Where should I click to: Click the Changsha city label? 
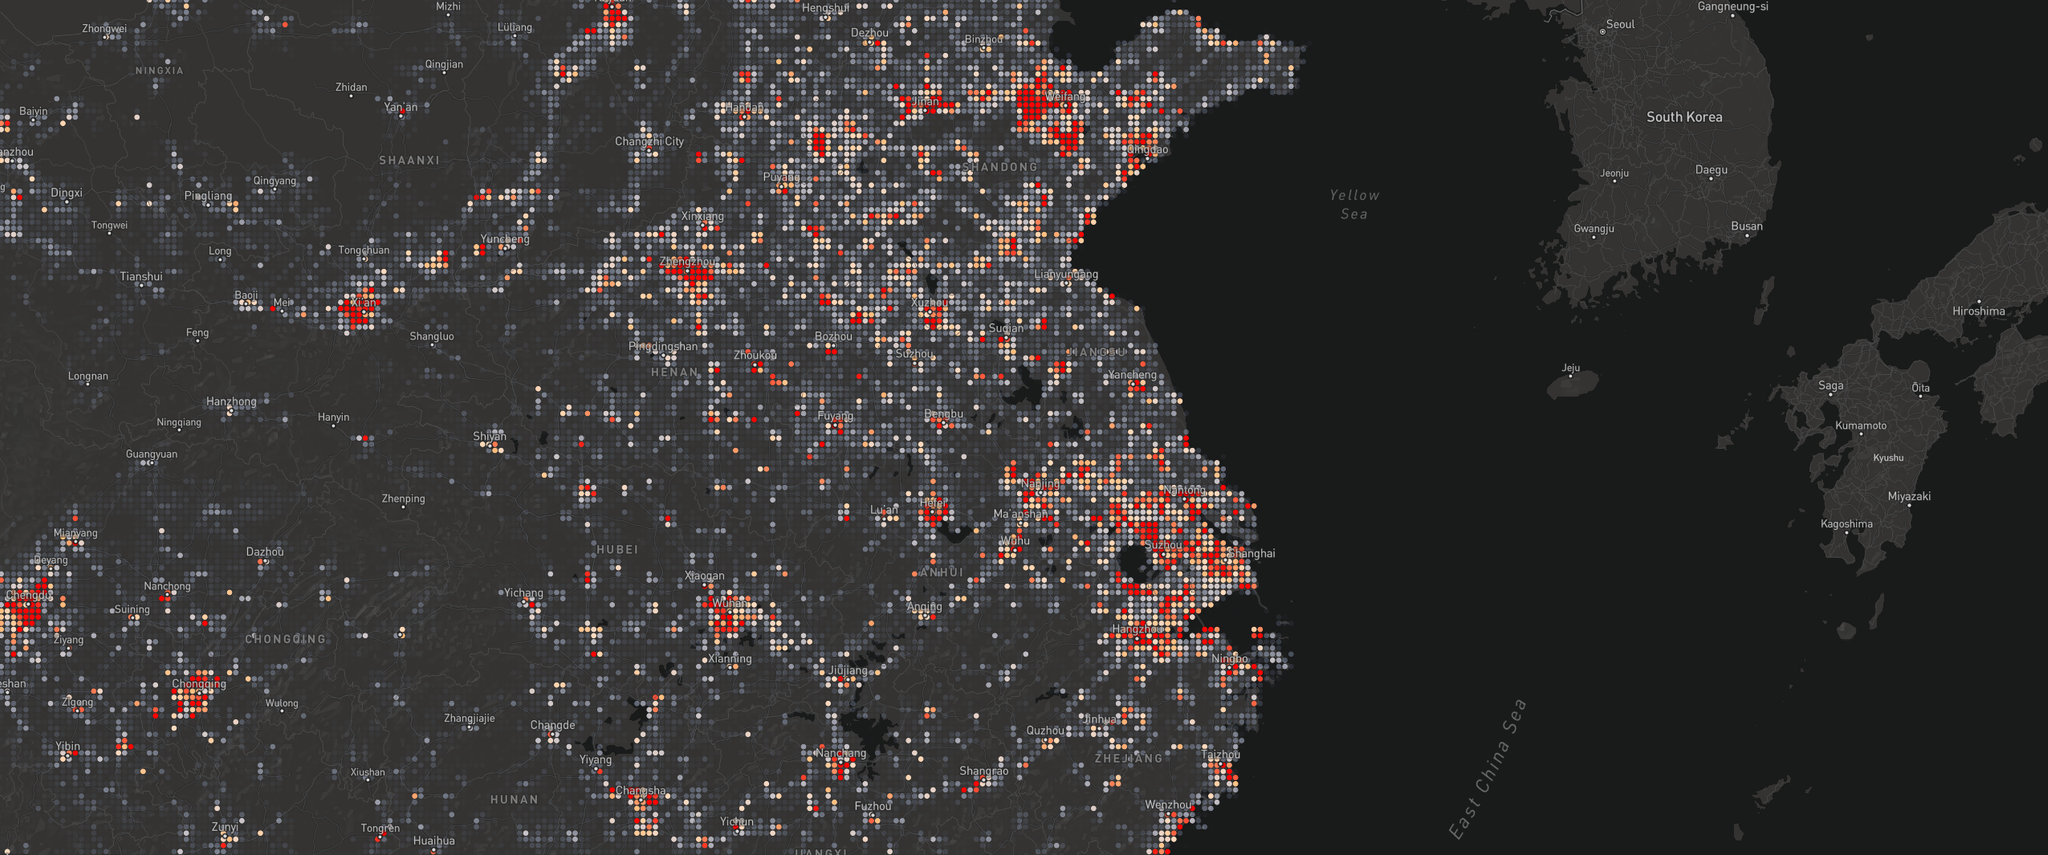tap(639, 791)
